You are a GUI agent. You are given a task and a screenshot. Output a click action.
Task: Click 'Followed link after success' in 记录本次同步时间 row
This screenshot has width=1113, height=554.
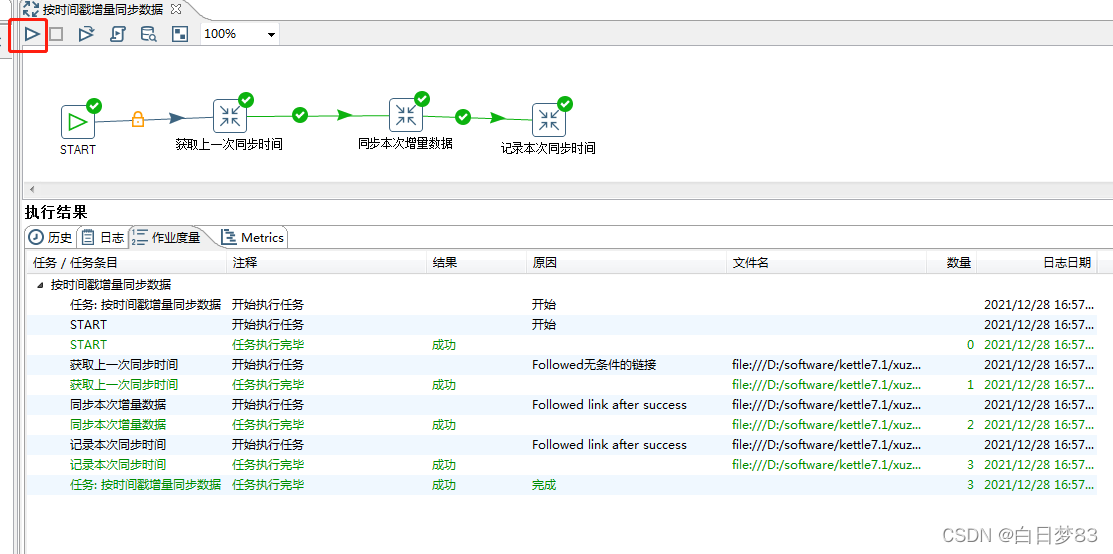click(609, 445)
